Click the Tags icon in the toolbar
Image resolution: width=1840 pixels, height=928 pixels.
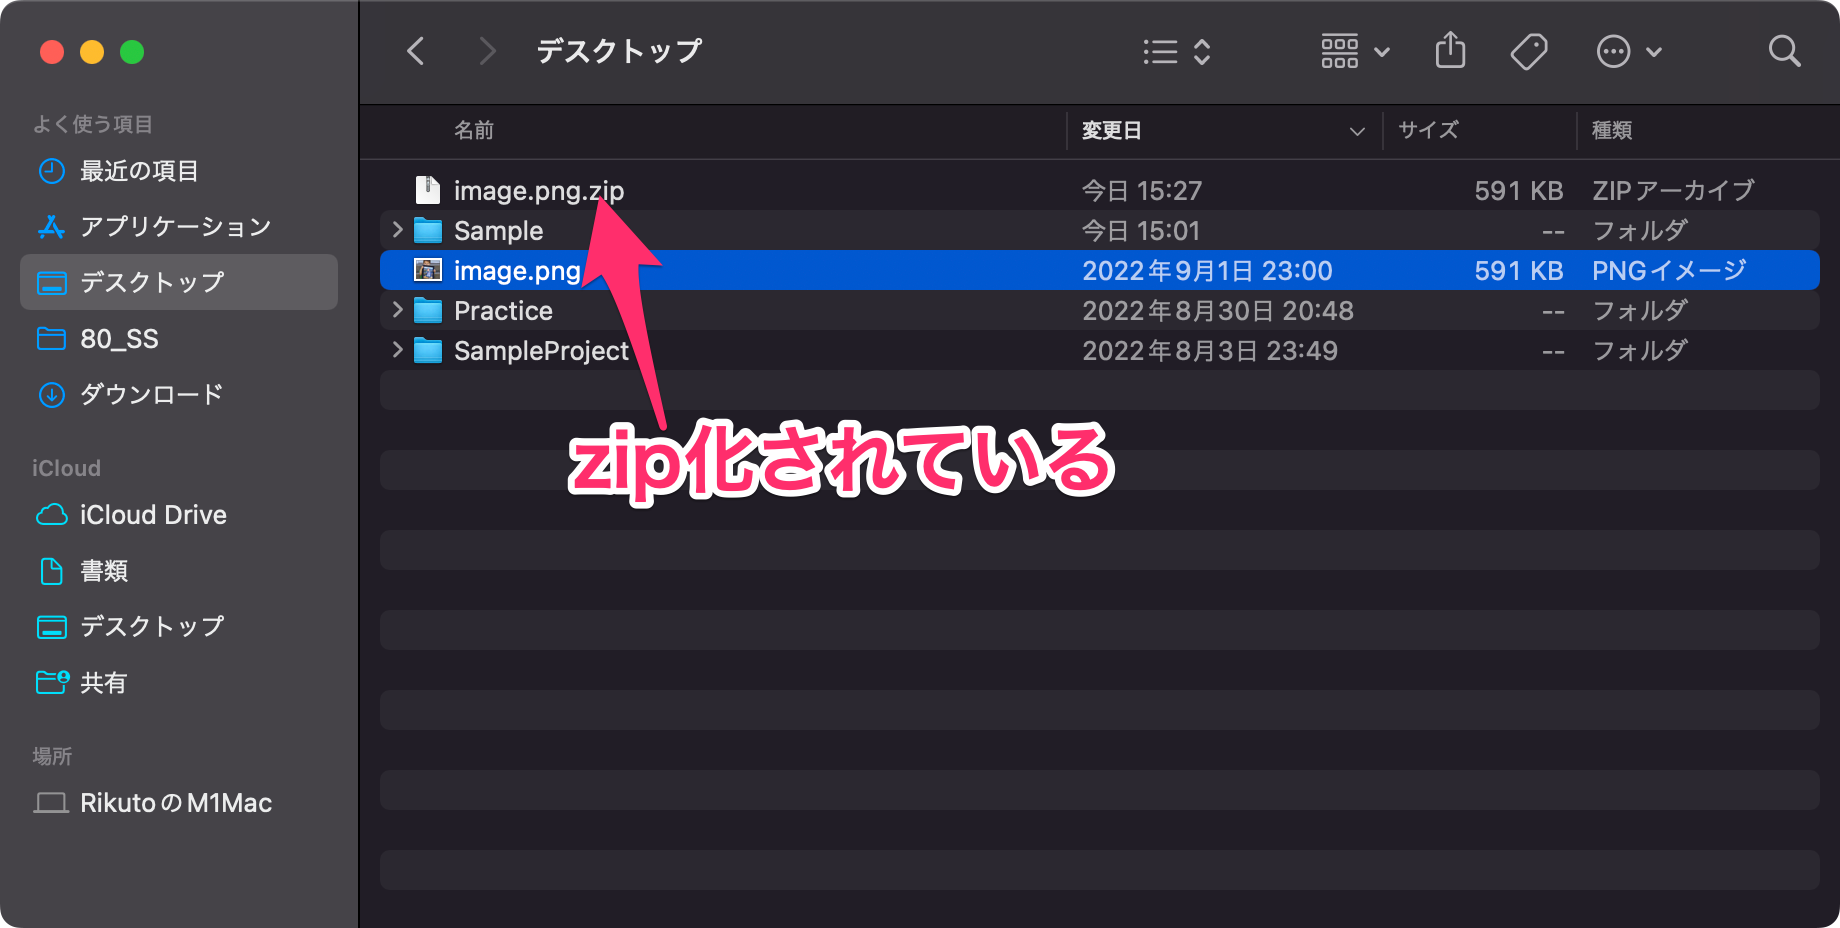(1529, 51)
